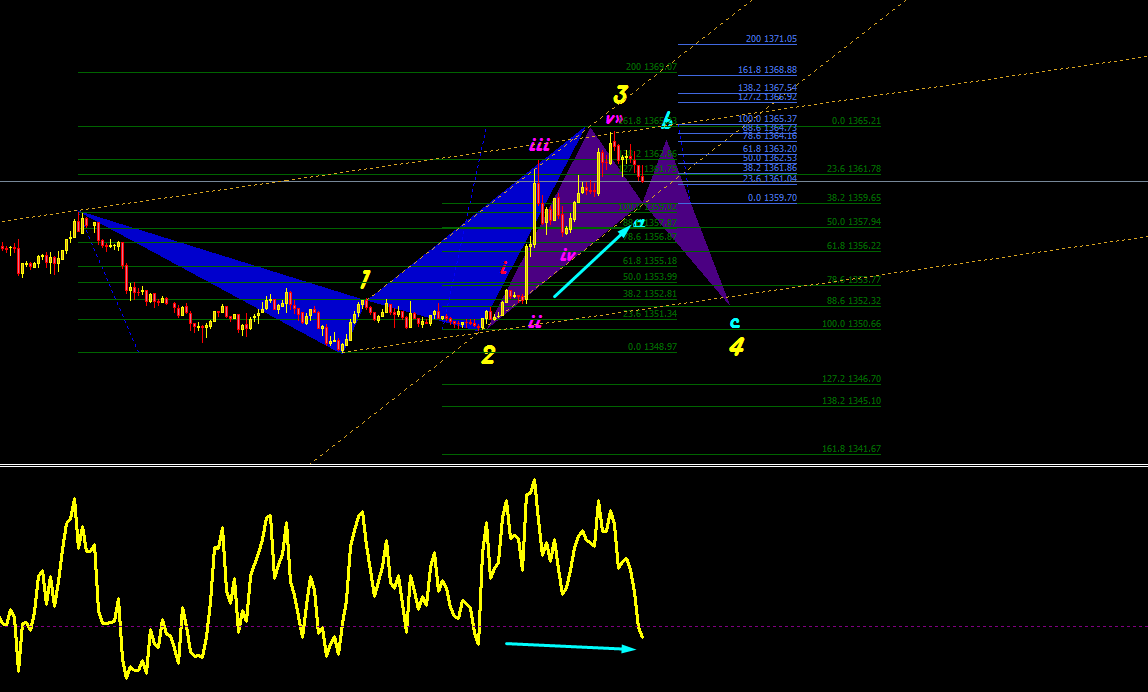Select the 127.2 1346.70 Fibonacci level
Viewport: 1148px width, 692px height.
tap(851, 379)
